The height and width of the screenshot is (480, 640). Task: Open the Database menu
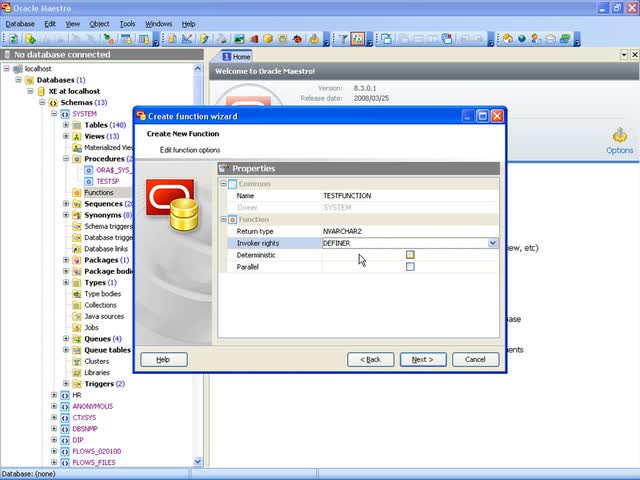20,24
